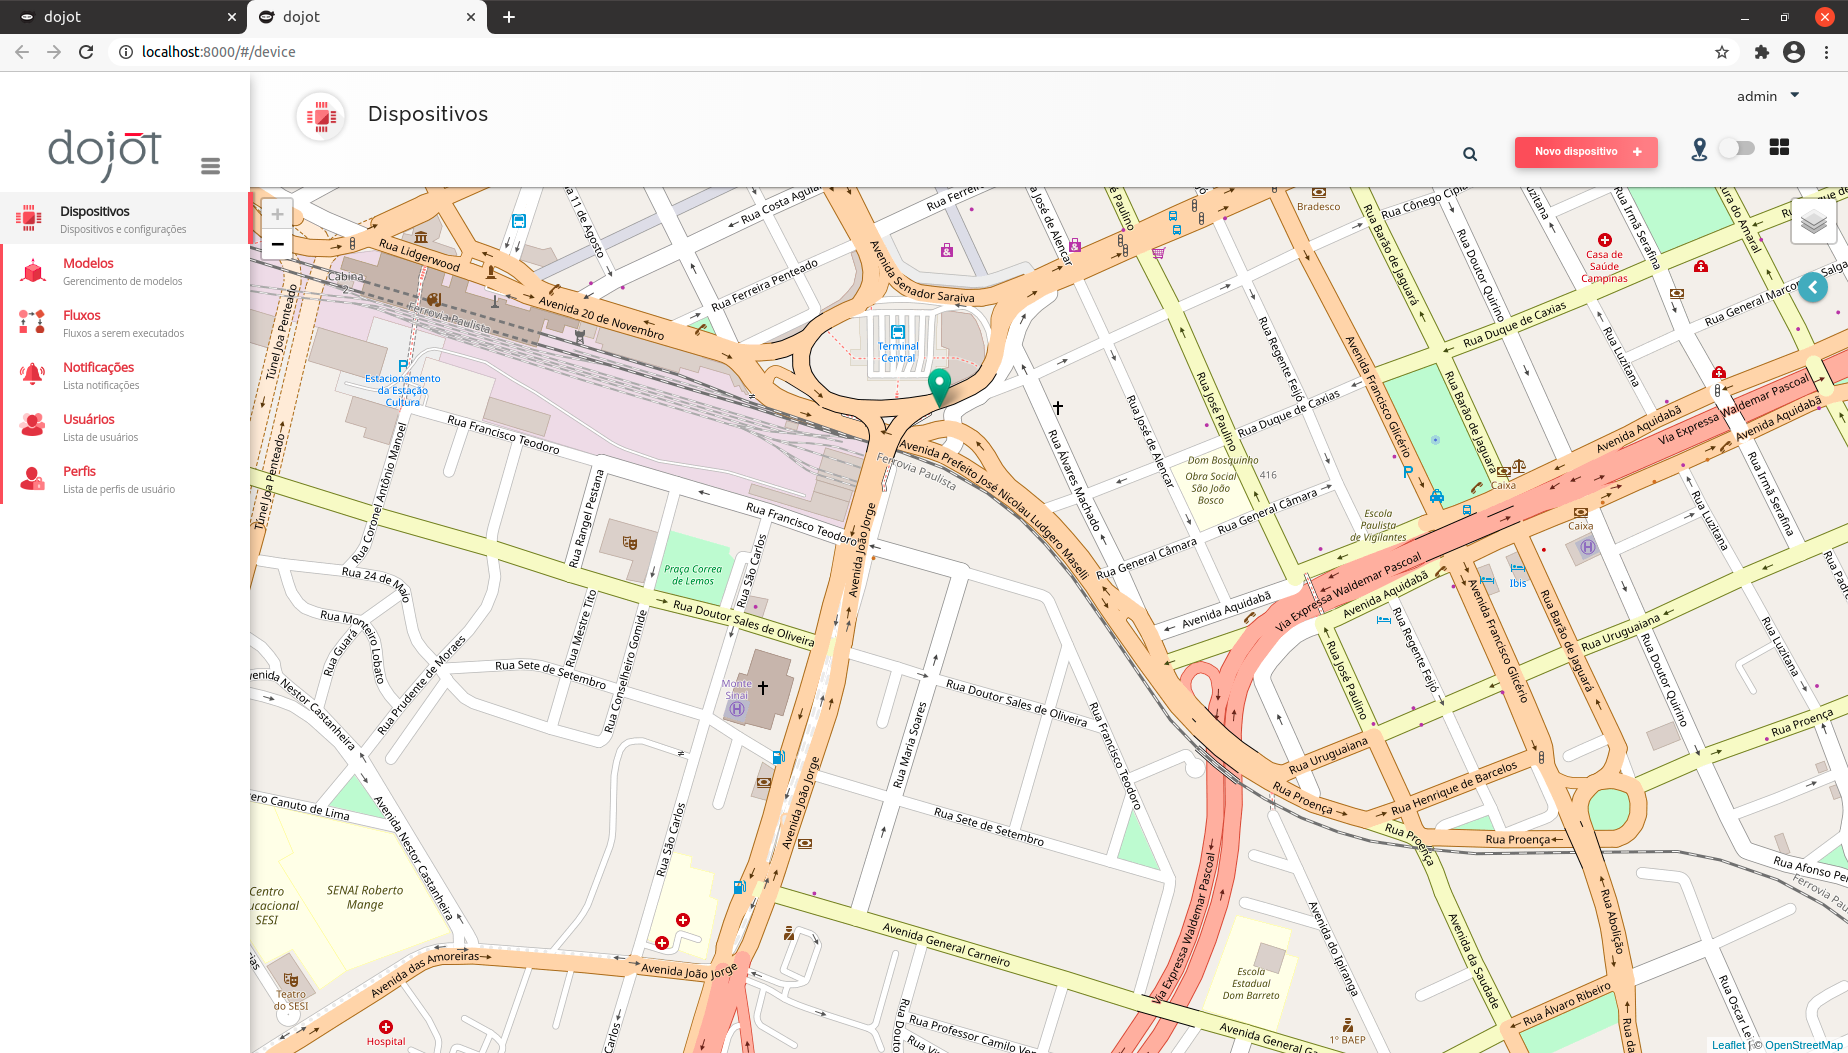This screenshot has width=1848, height=1053.
Task: Open a new browser tab
Action: [509, 17]
